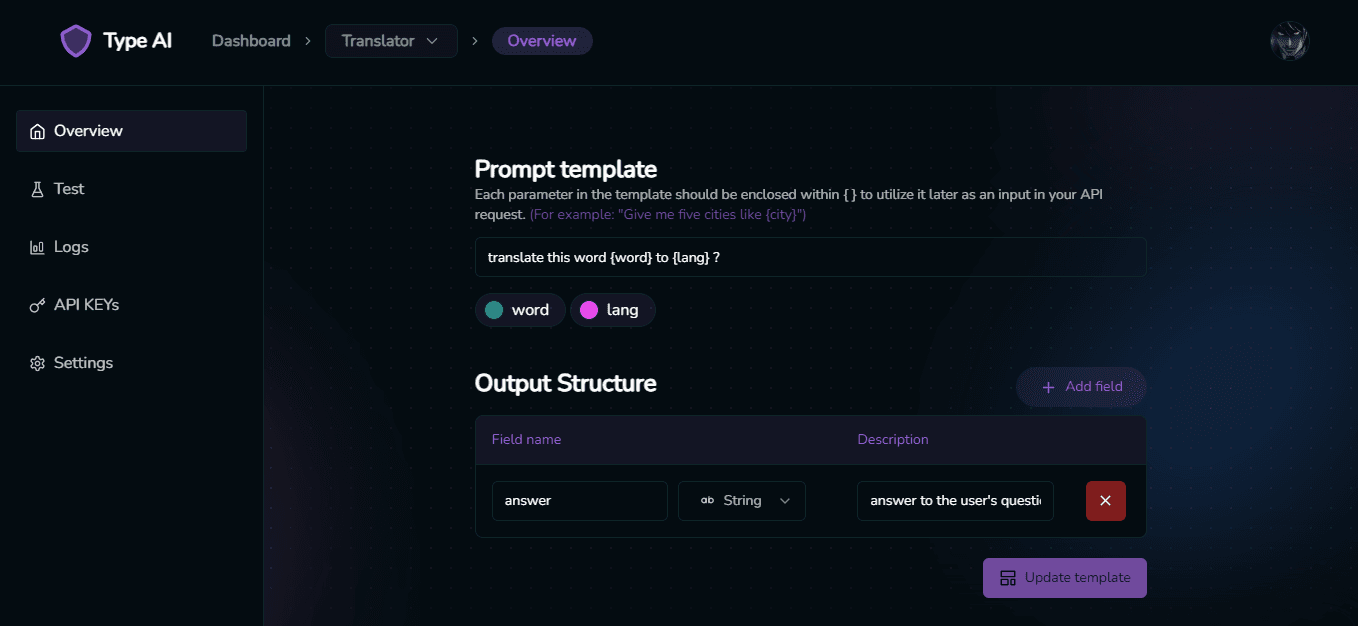Screen dimensions: 1358x626
Task: Click the prompt template text field
Action: pyautogui.click(x=810, y=257)
